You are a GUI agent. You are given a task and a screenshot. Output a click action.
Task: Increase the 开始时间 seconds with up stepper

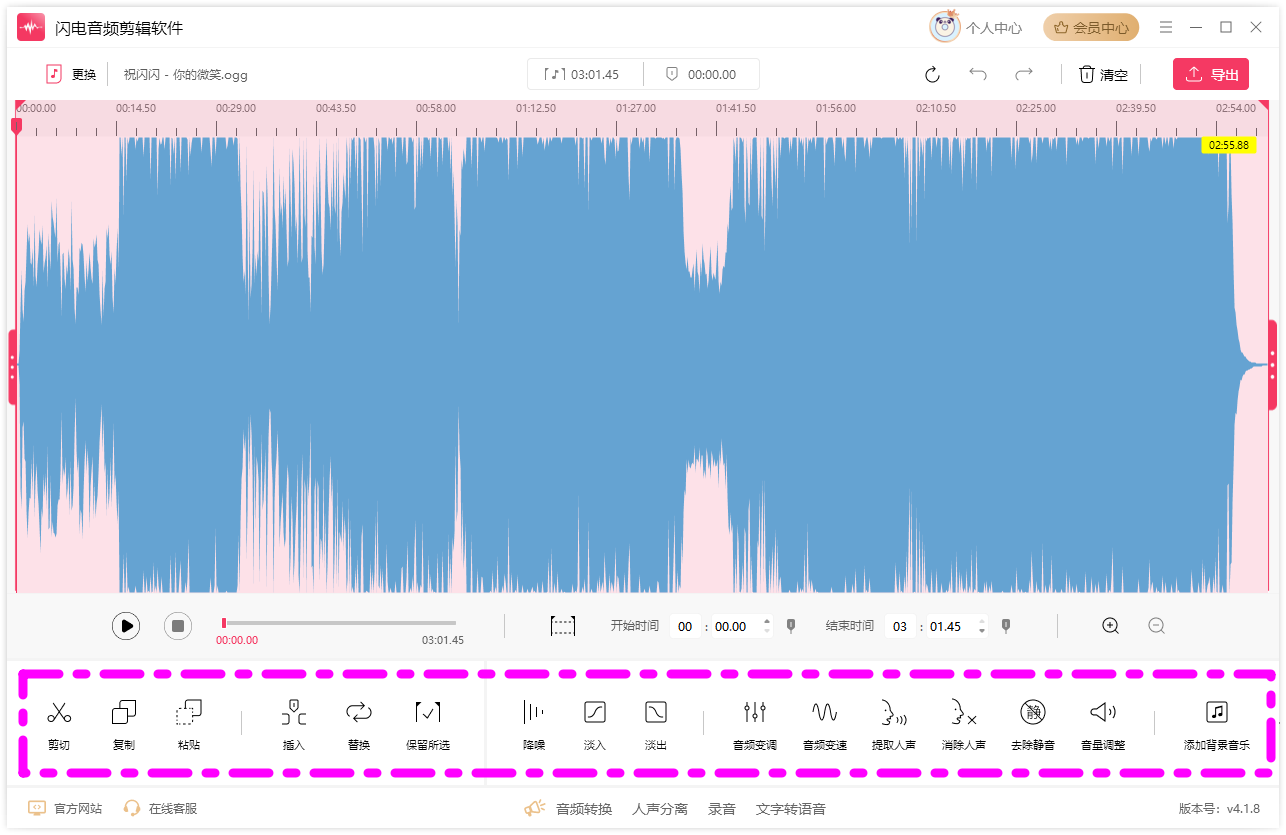(x=767, y=621)
